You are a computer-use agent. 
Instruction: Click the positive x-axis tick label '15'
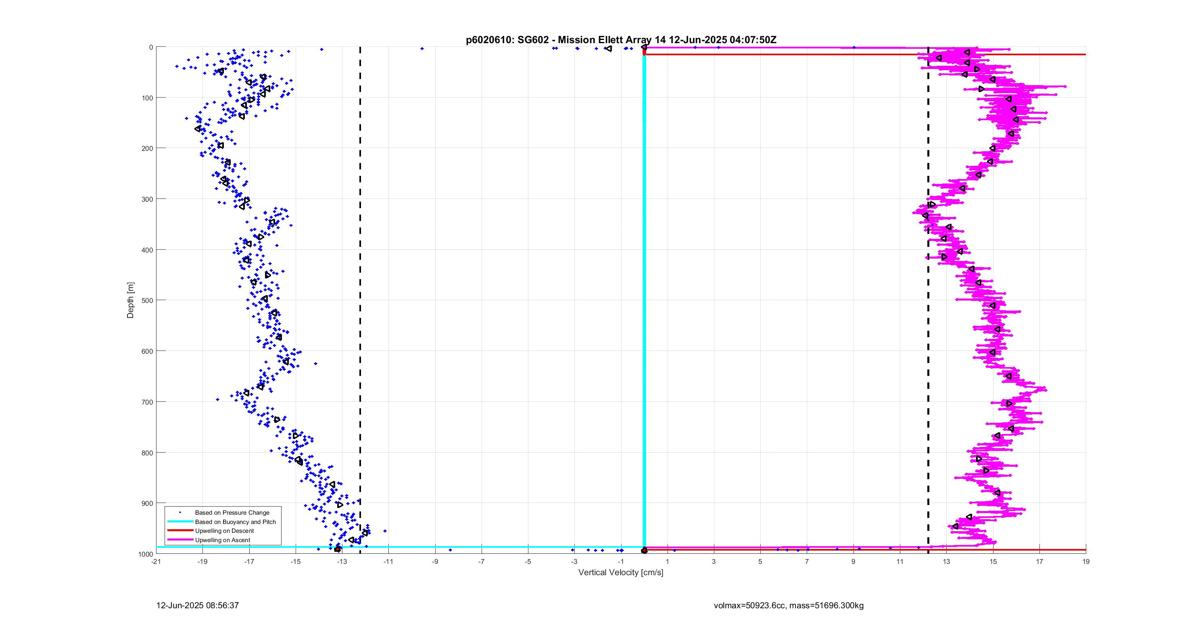click(993, 561)
